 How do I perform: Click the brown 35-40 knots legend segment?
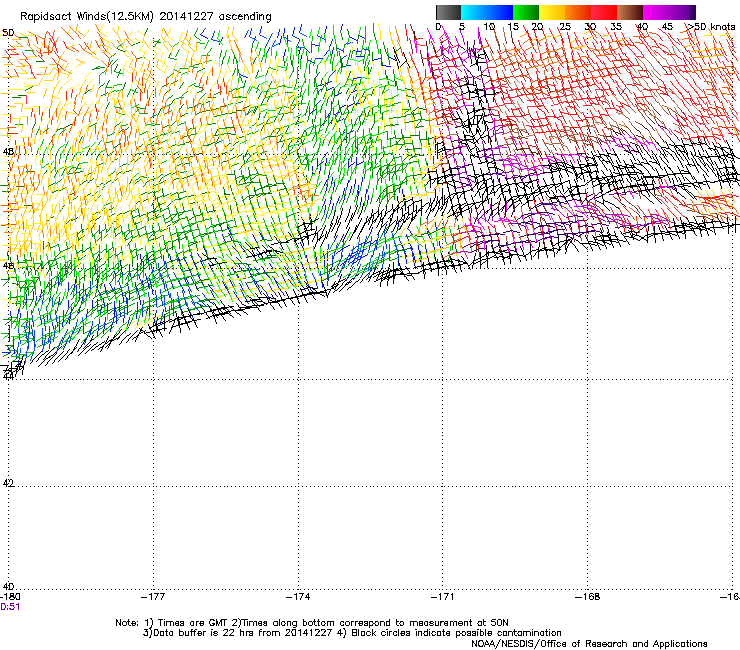pyautogui.click(x=630, y=12)
